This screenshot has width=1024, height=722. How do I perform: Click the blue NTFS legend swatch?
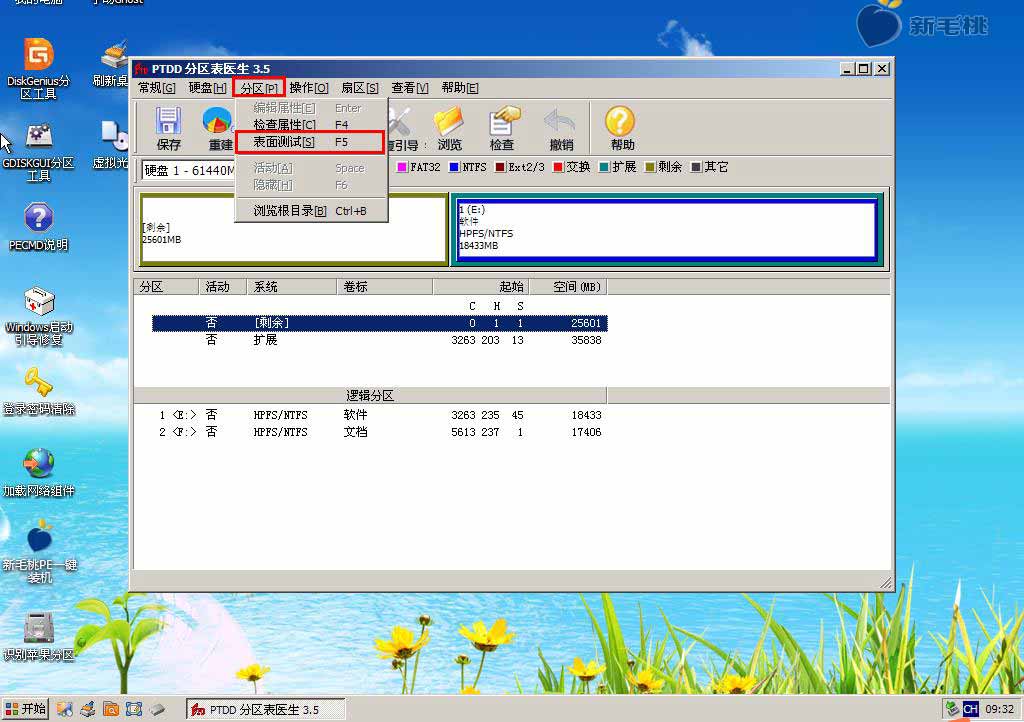click(455, 167)
